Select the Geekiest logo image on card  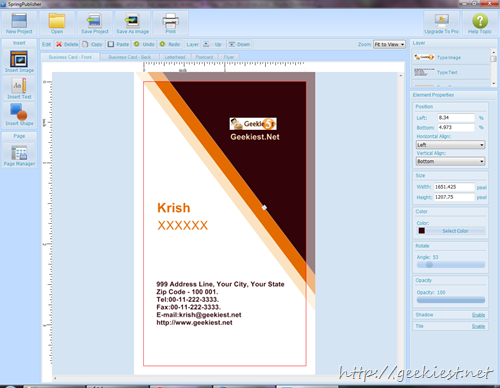[253, 124]
